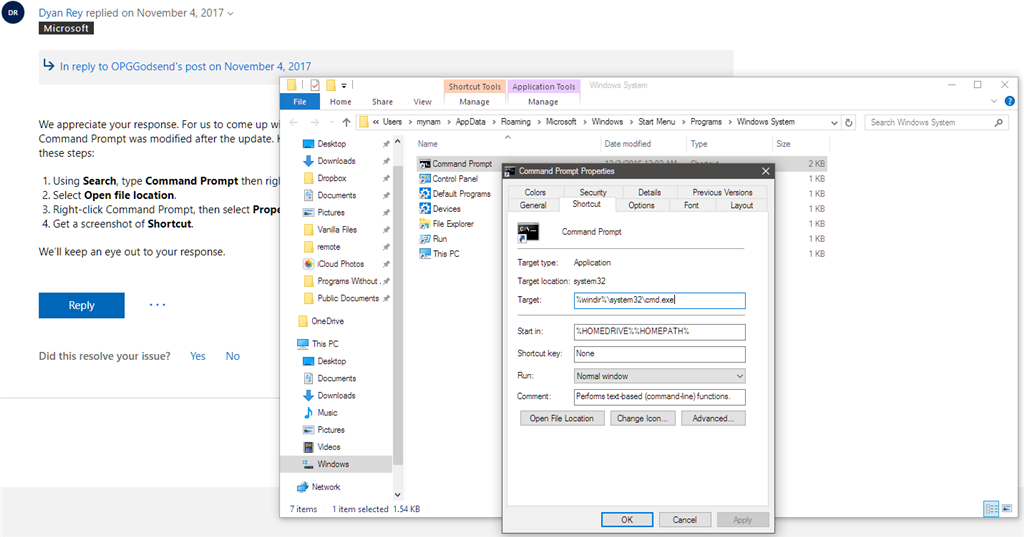The image size is (1024, 537).
Task: Answer Yes to resolve issue question
Action: [x=198, y=356]
